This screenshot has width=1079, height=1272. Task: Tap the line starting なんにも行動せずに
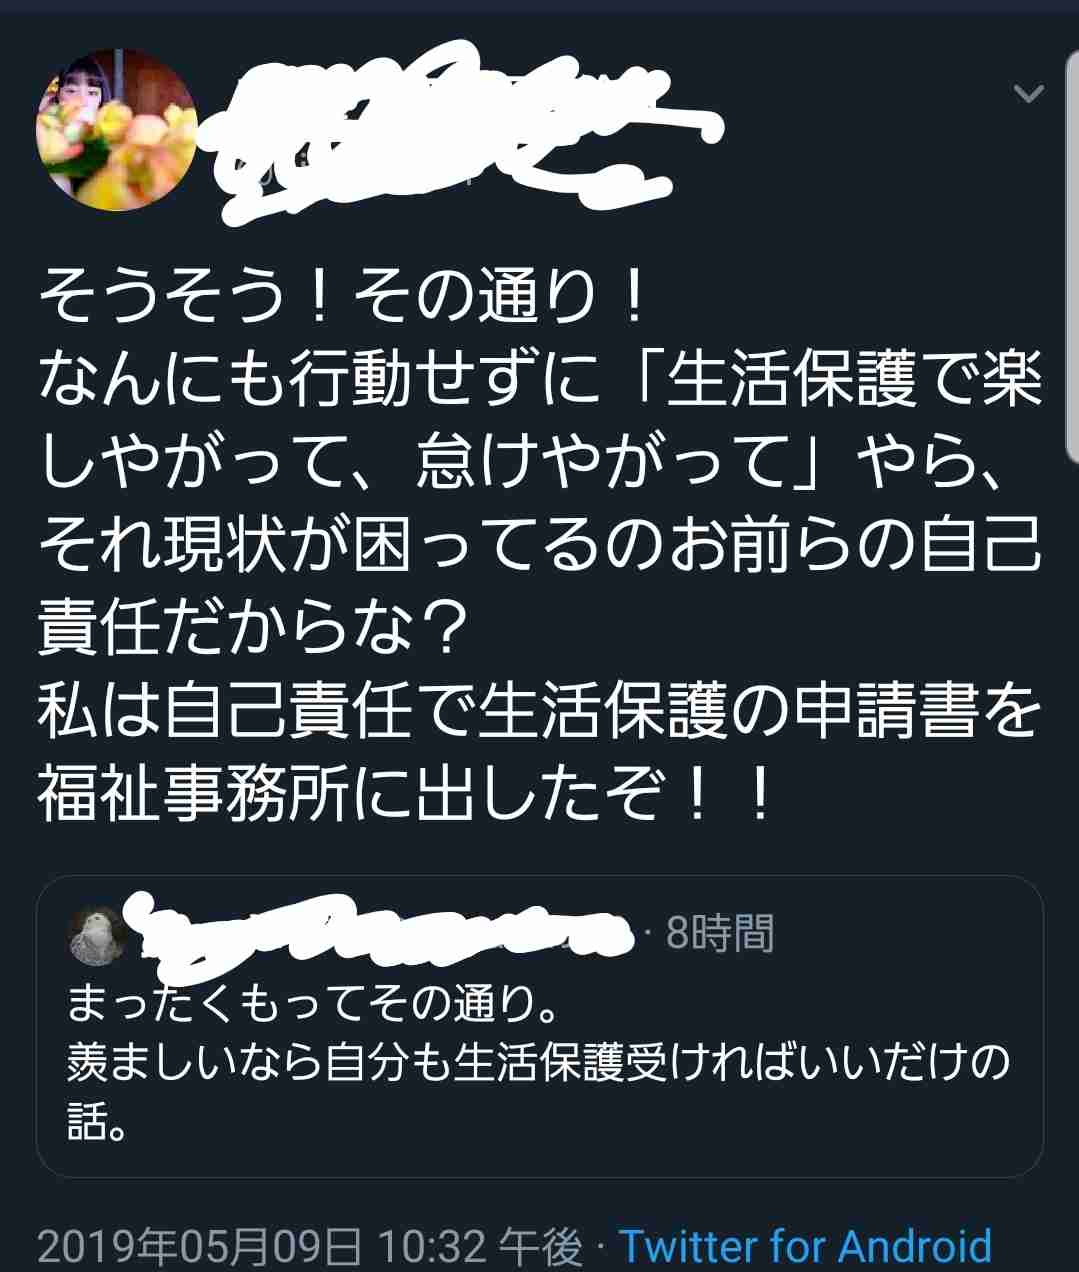(540, 381)
